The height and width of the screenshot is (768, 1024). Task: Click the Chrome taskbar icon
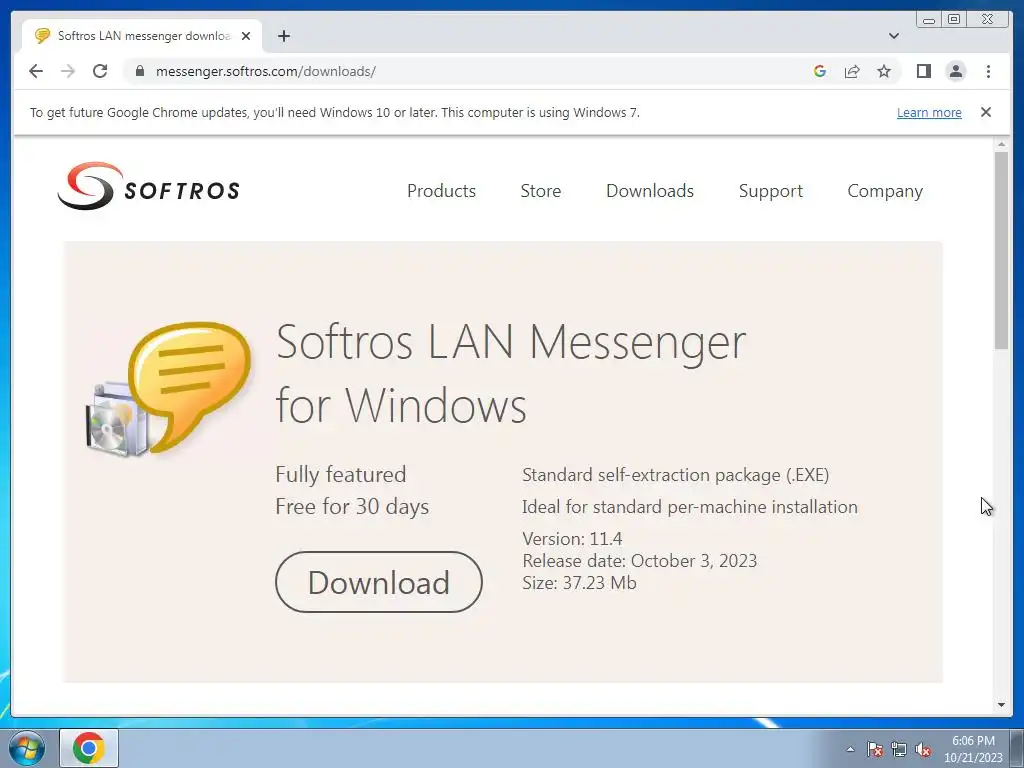point(89,748)
